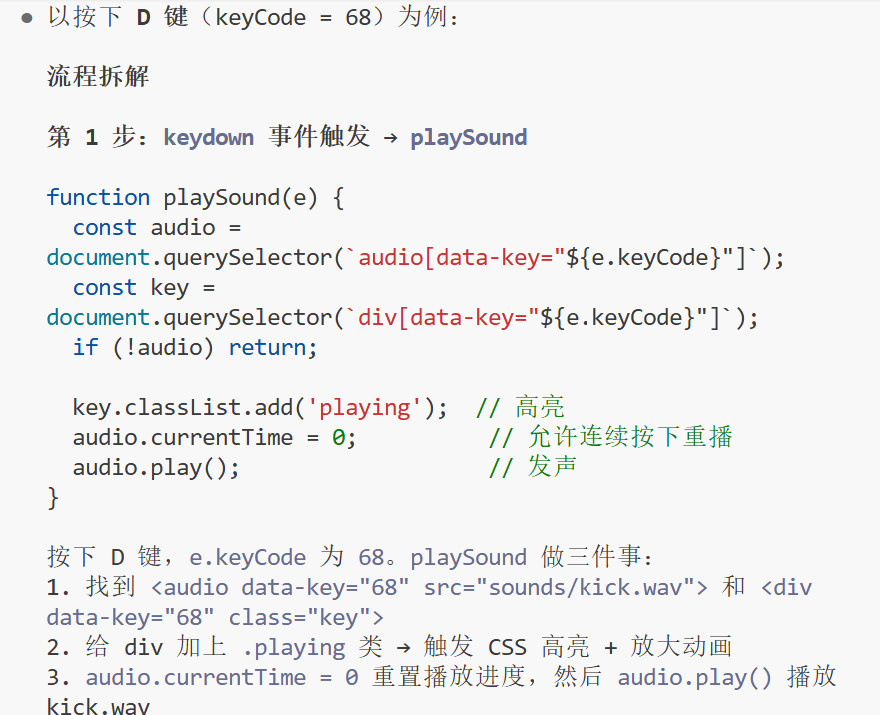Viewport: 880px width, 715px height.
Task: Click the comment '// 高亮'
Action: click(520, 407)
